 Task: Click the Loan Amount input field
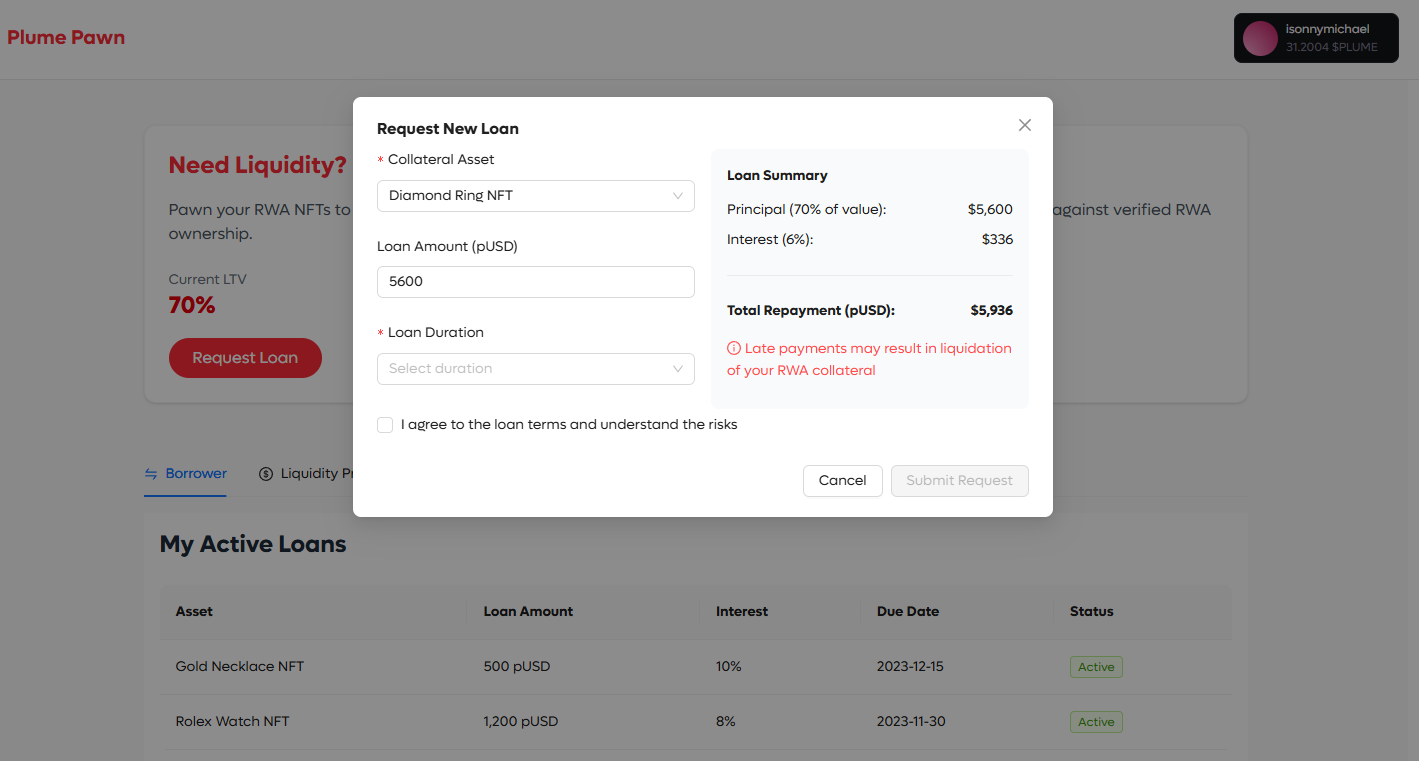536,282
